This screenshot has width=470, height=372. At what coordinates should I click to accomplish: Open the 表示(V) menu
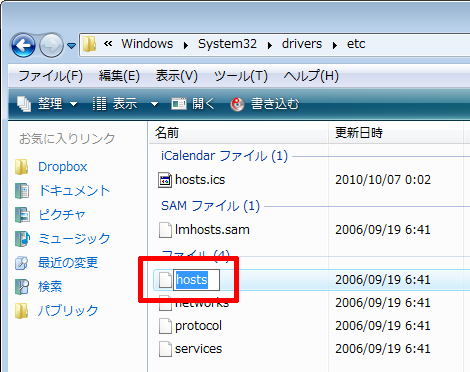click(177, 76)
